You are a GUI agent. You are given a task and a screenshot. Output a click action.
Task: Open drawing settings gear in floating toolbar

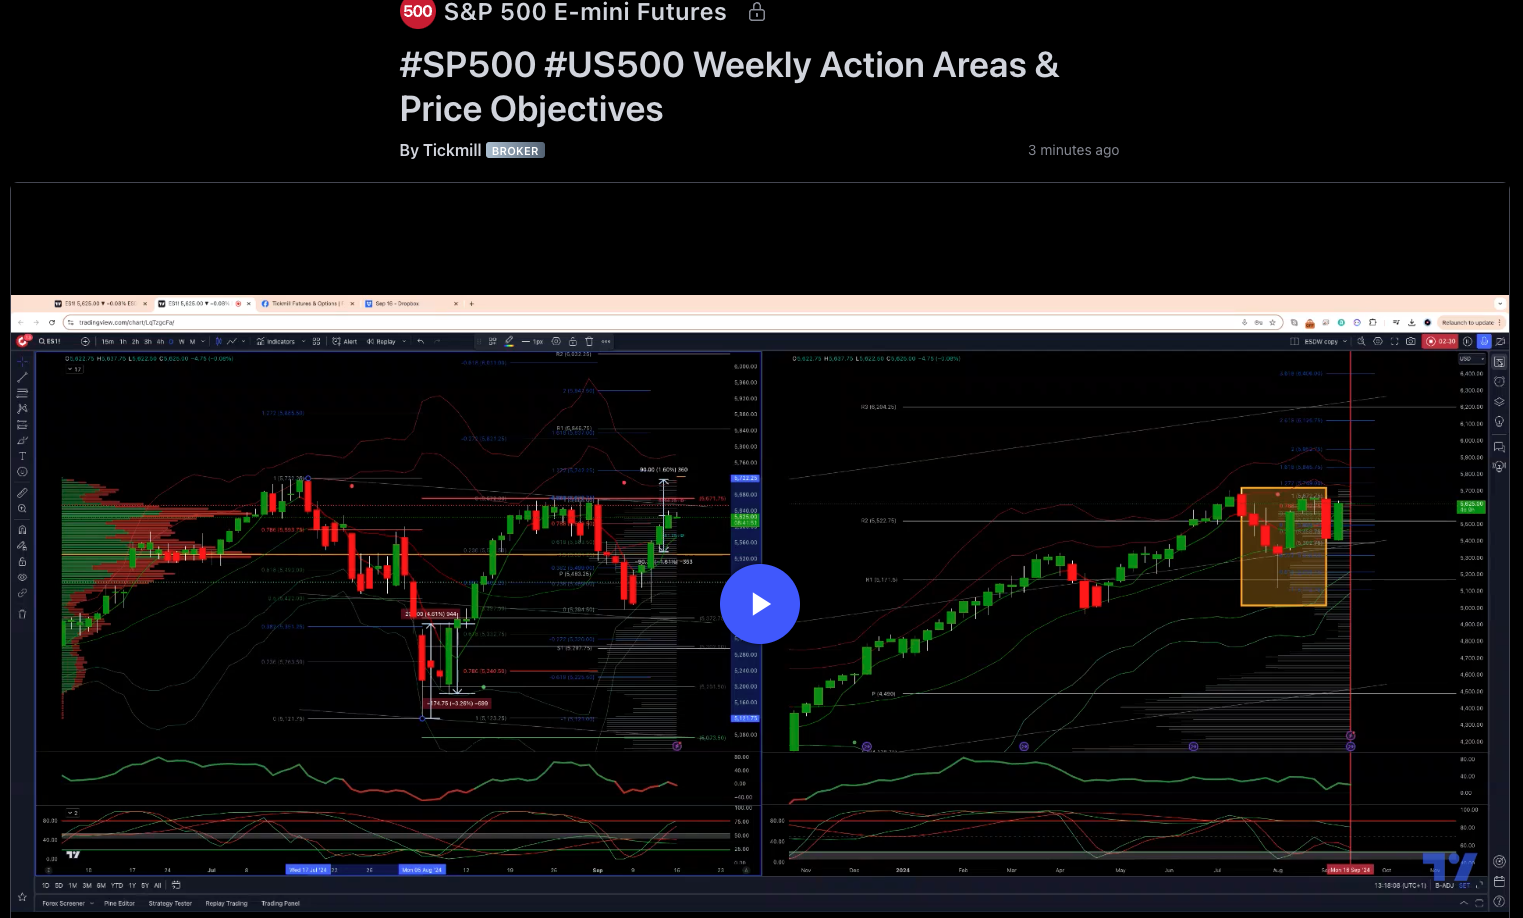pos(556,341)
